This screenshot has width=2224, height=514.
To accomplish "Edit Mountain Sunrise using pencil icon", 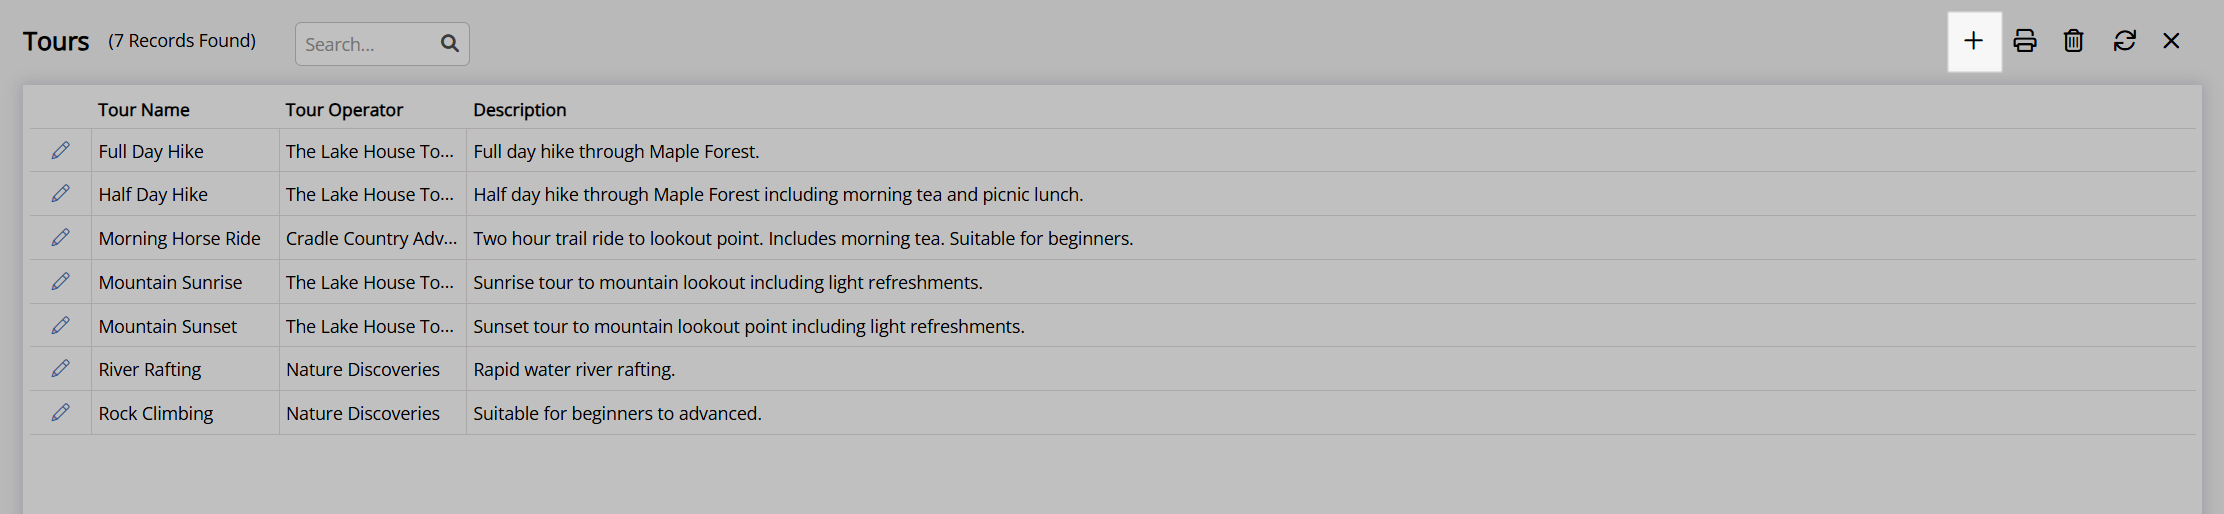I will point(61,281).
